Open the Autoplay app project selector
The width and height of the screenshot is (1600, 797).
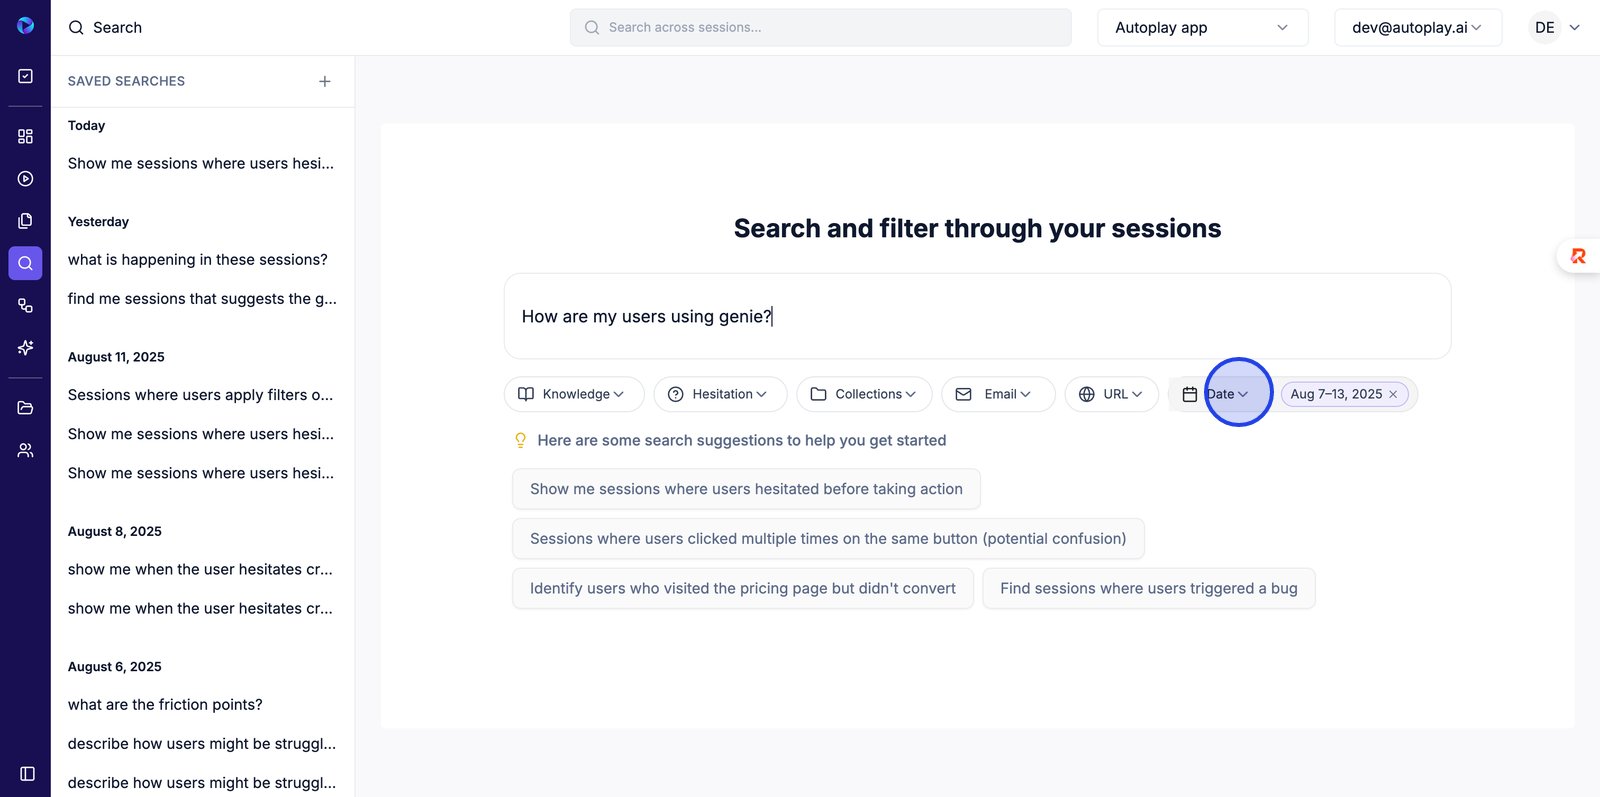[1202, 28]
